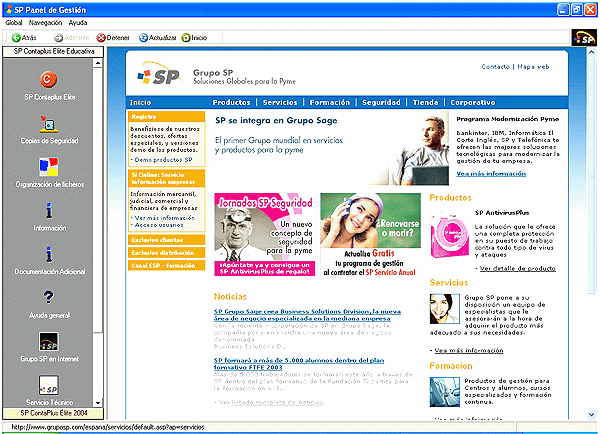
Task: Open SP Contaplus Elite icon
Action: click(48, 79)
